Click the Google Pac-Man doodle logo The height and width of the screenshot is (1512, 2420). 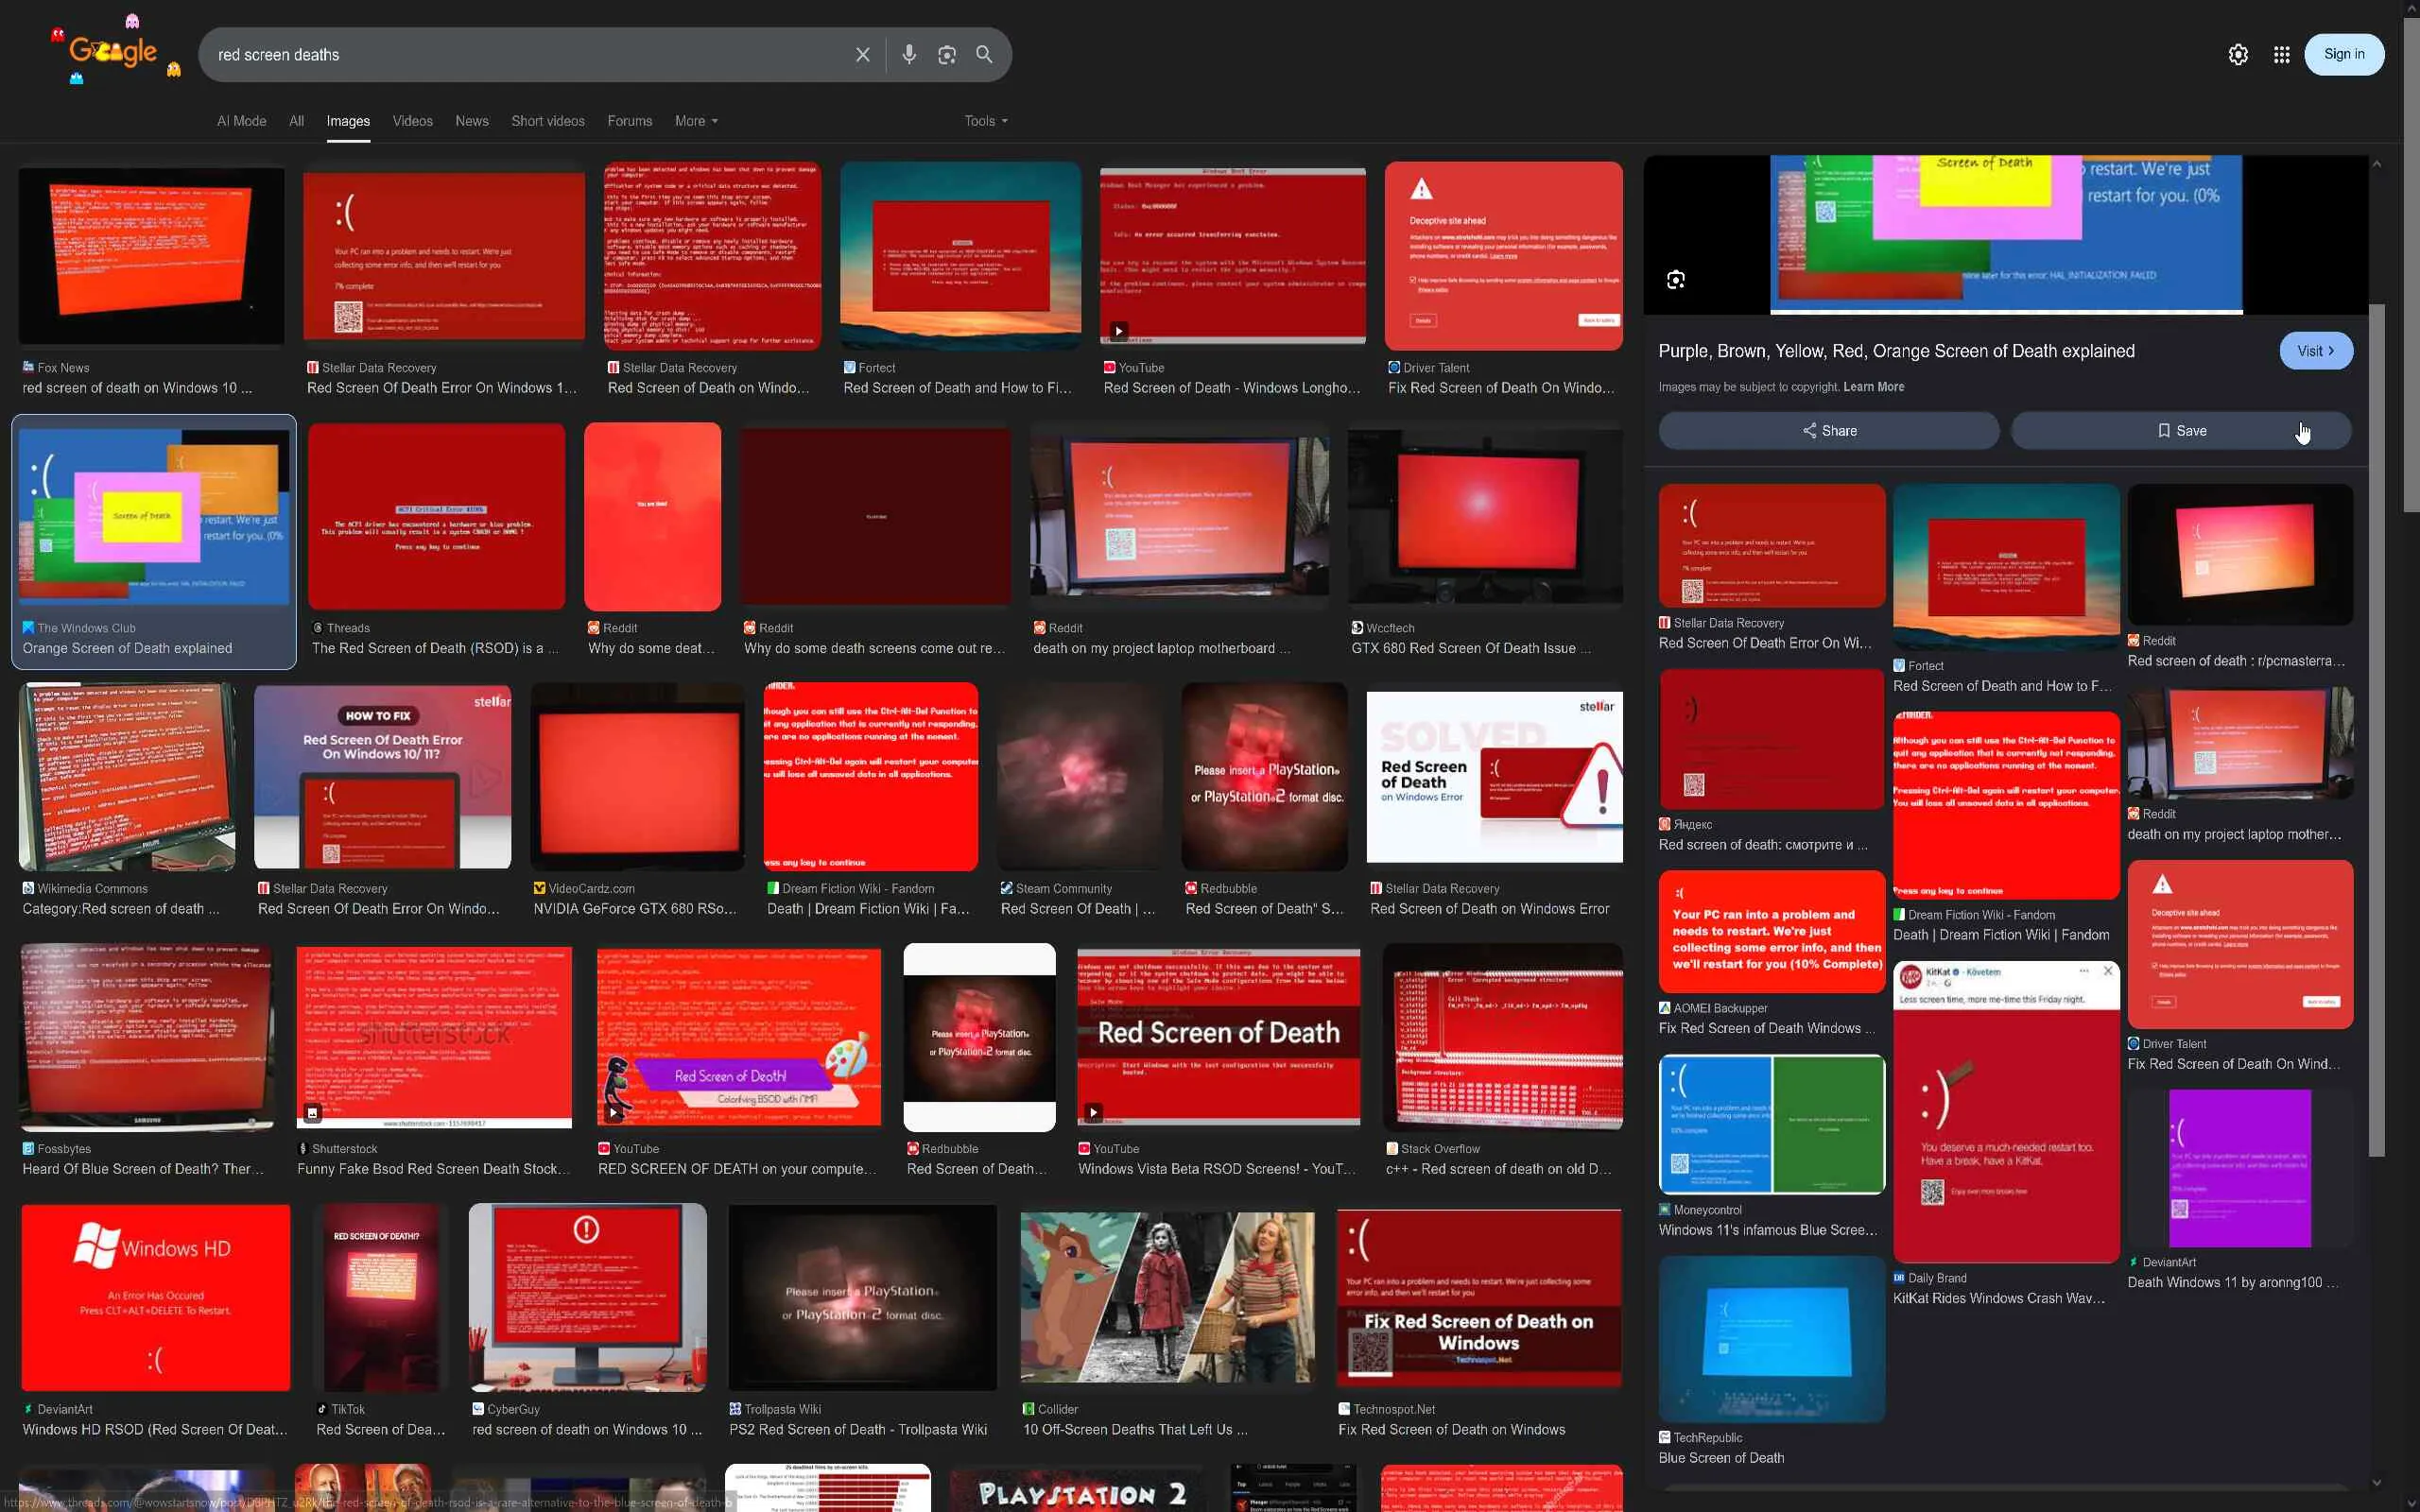(115, 52)
